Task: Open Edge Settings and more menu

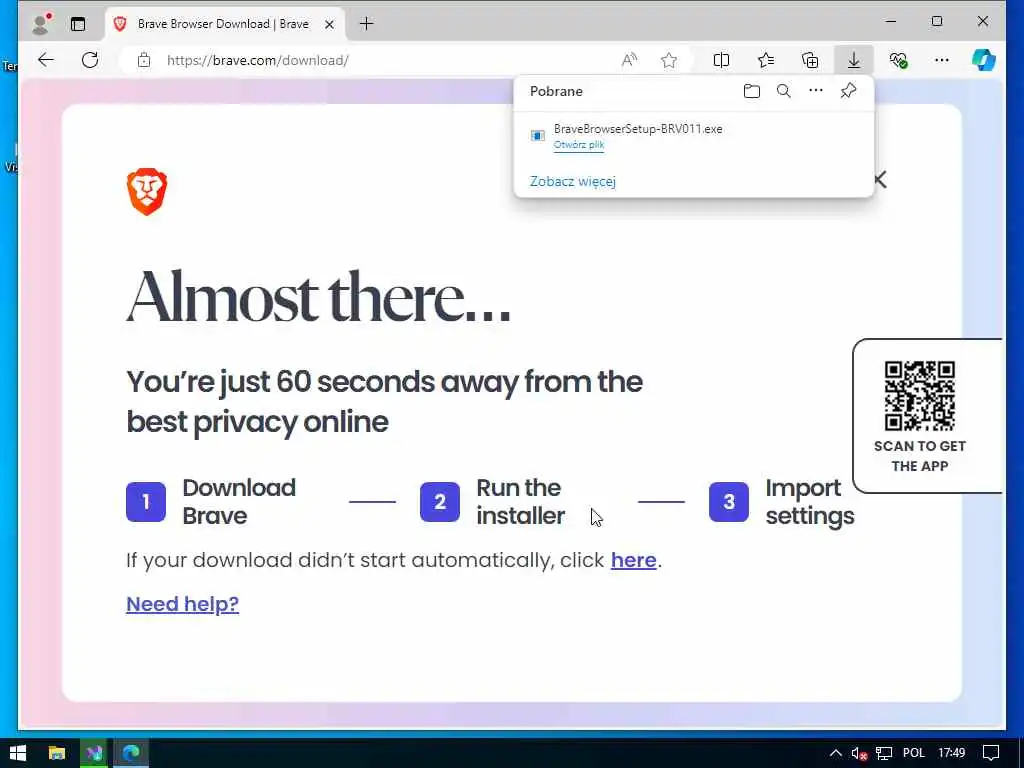Action: (942, 60)
